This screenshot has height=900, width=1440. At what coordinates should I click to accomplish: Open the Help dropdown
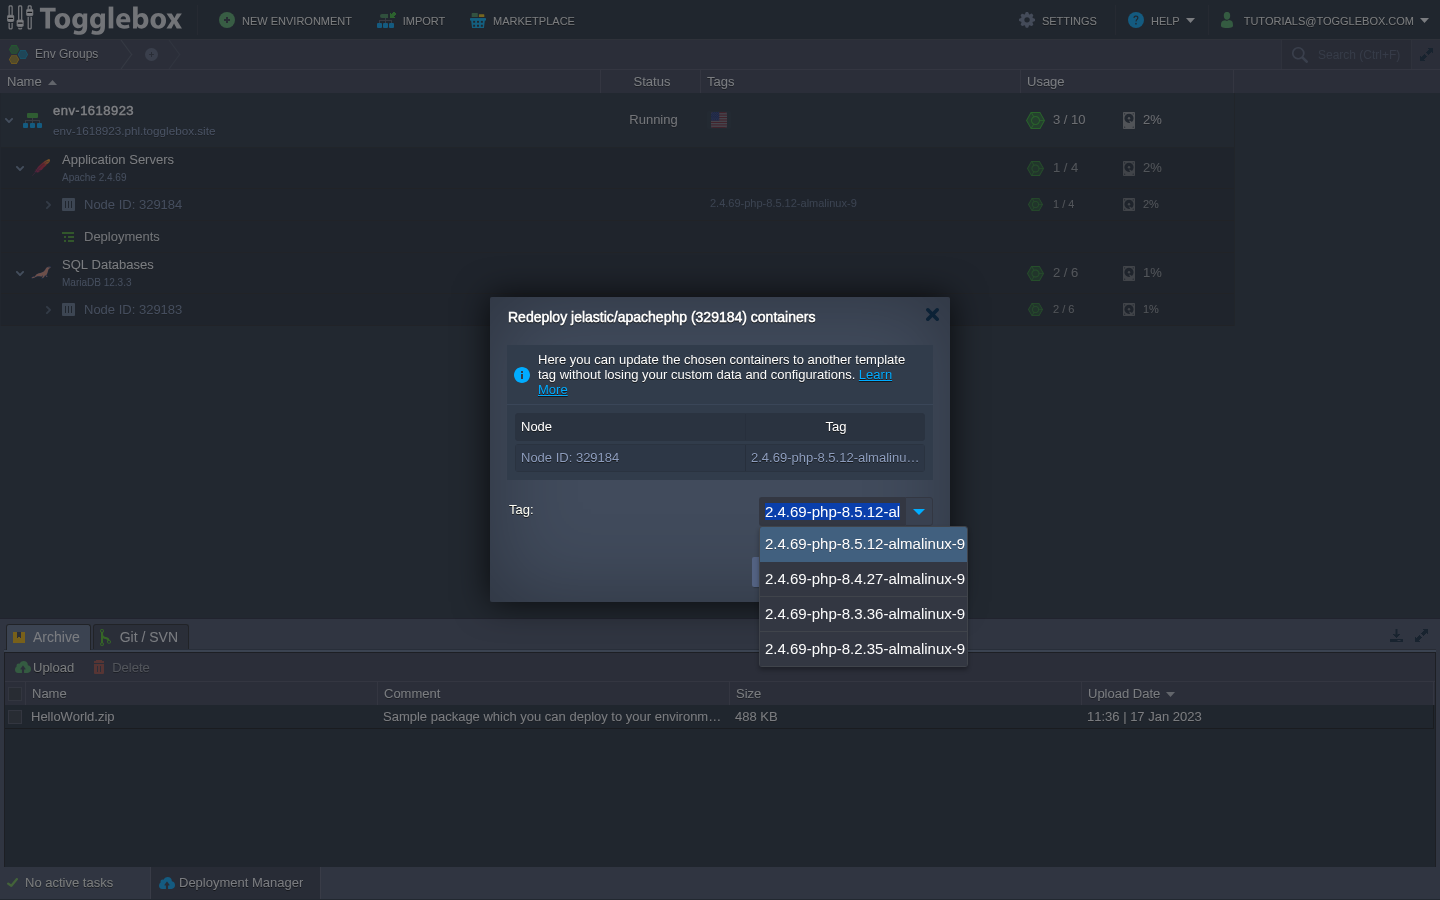point(1161,20)
